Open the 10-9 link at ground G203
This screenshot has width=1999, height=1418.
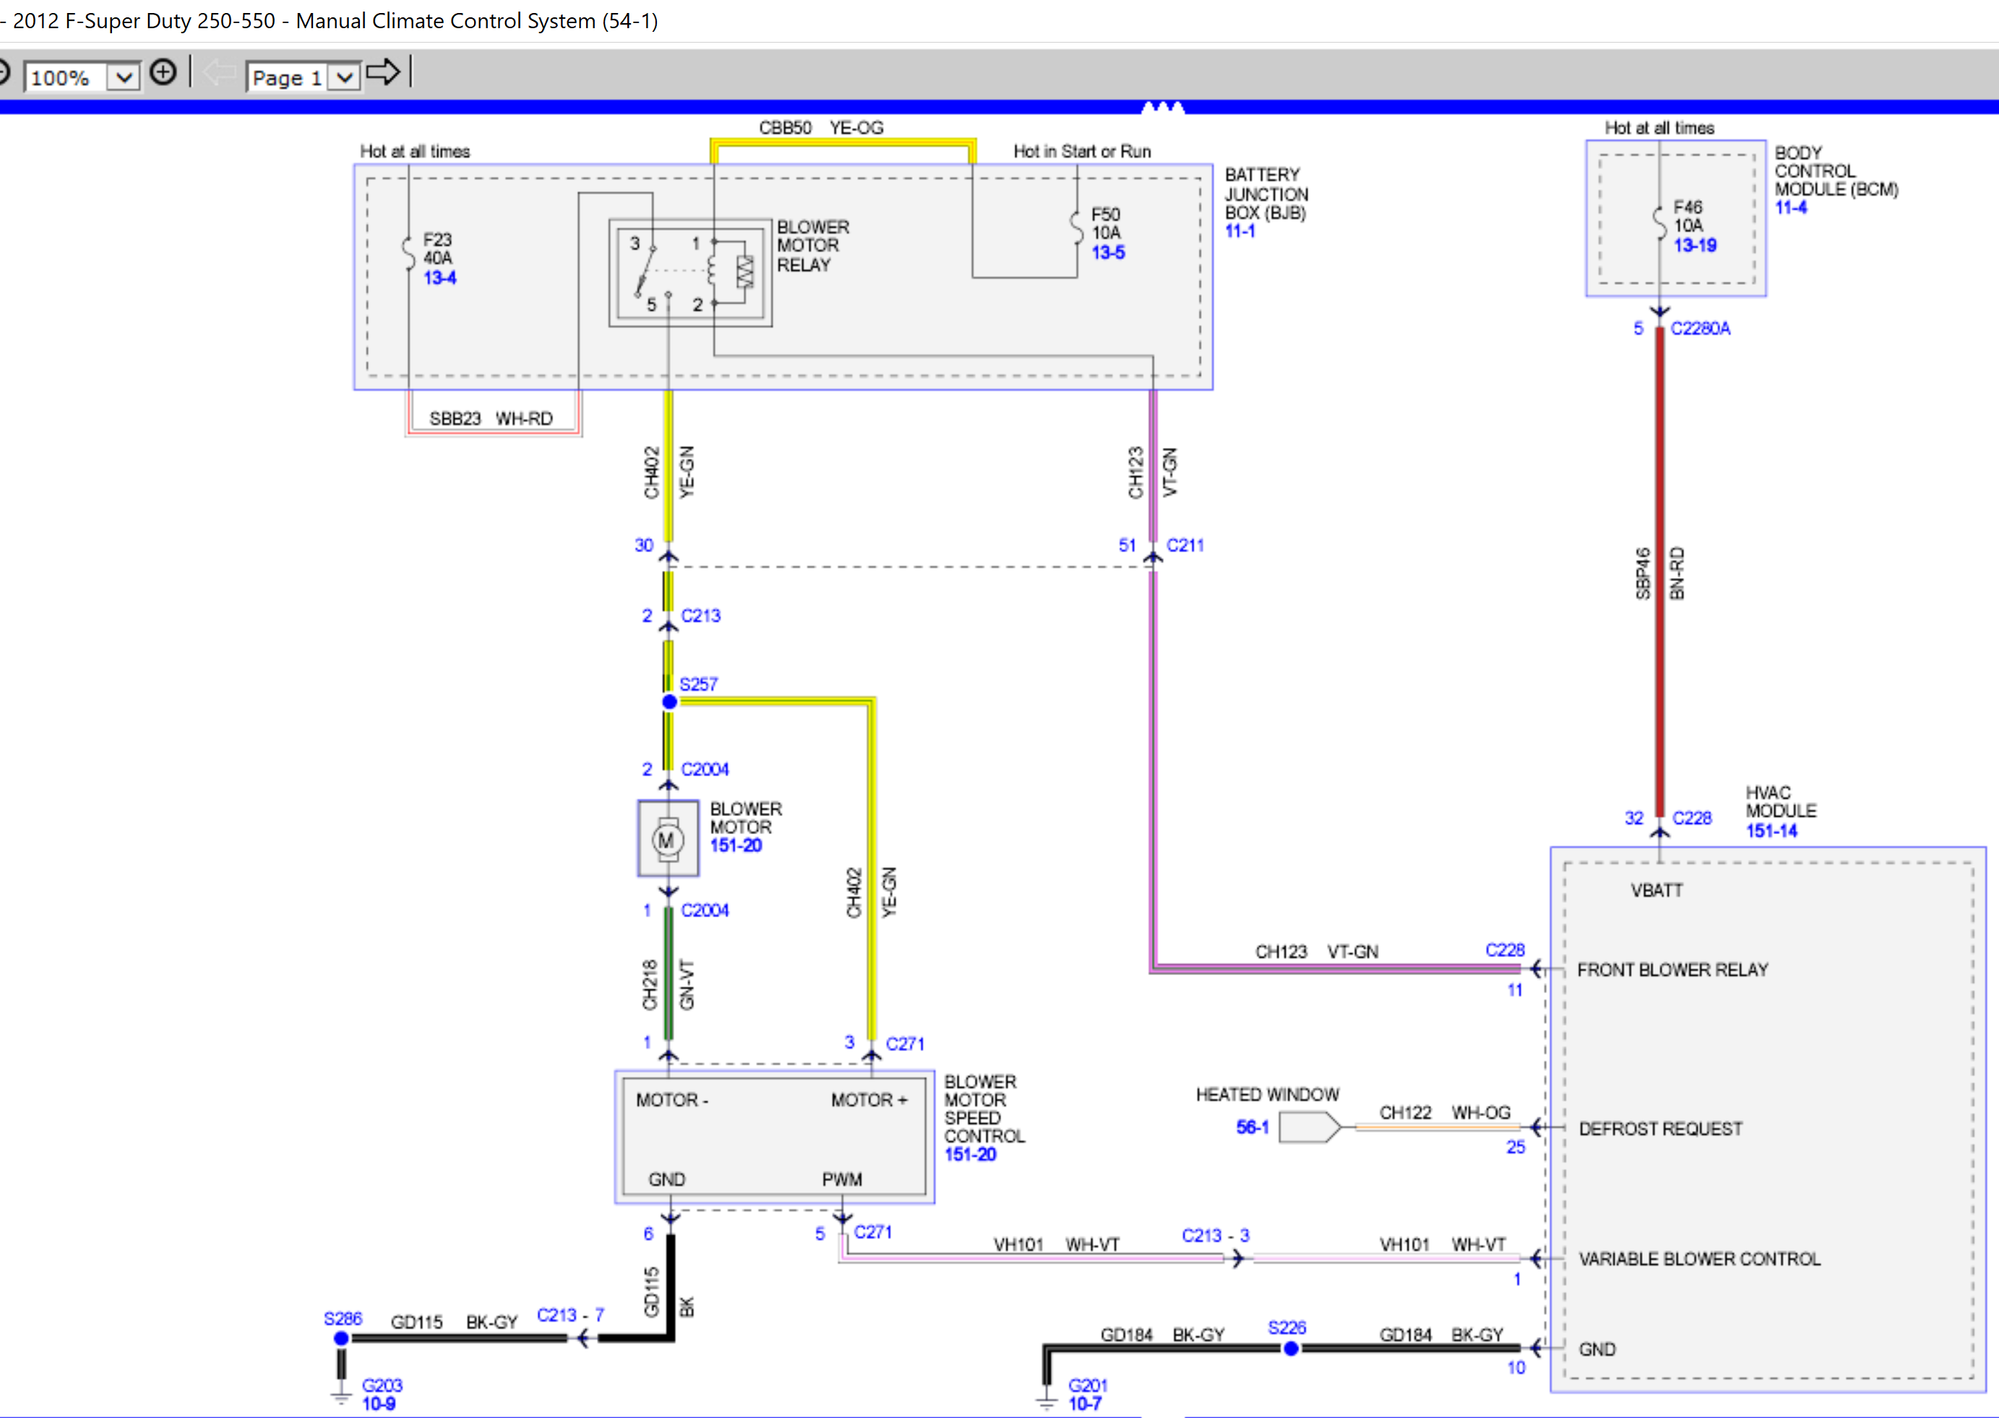pos(377,1403)
